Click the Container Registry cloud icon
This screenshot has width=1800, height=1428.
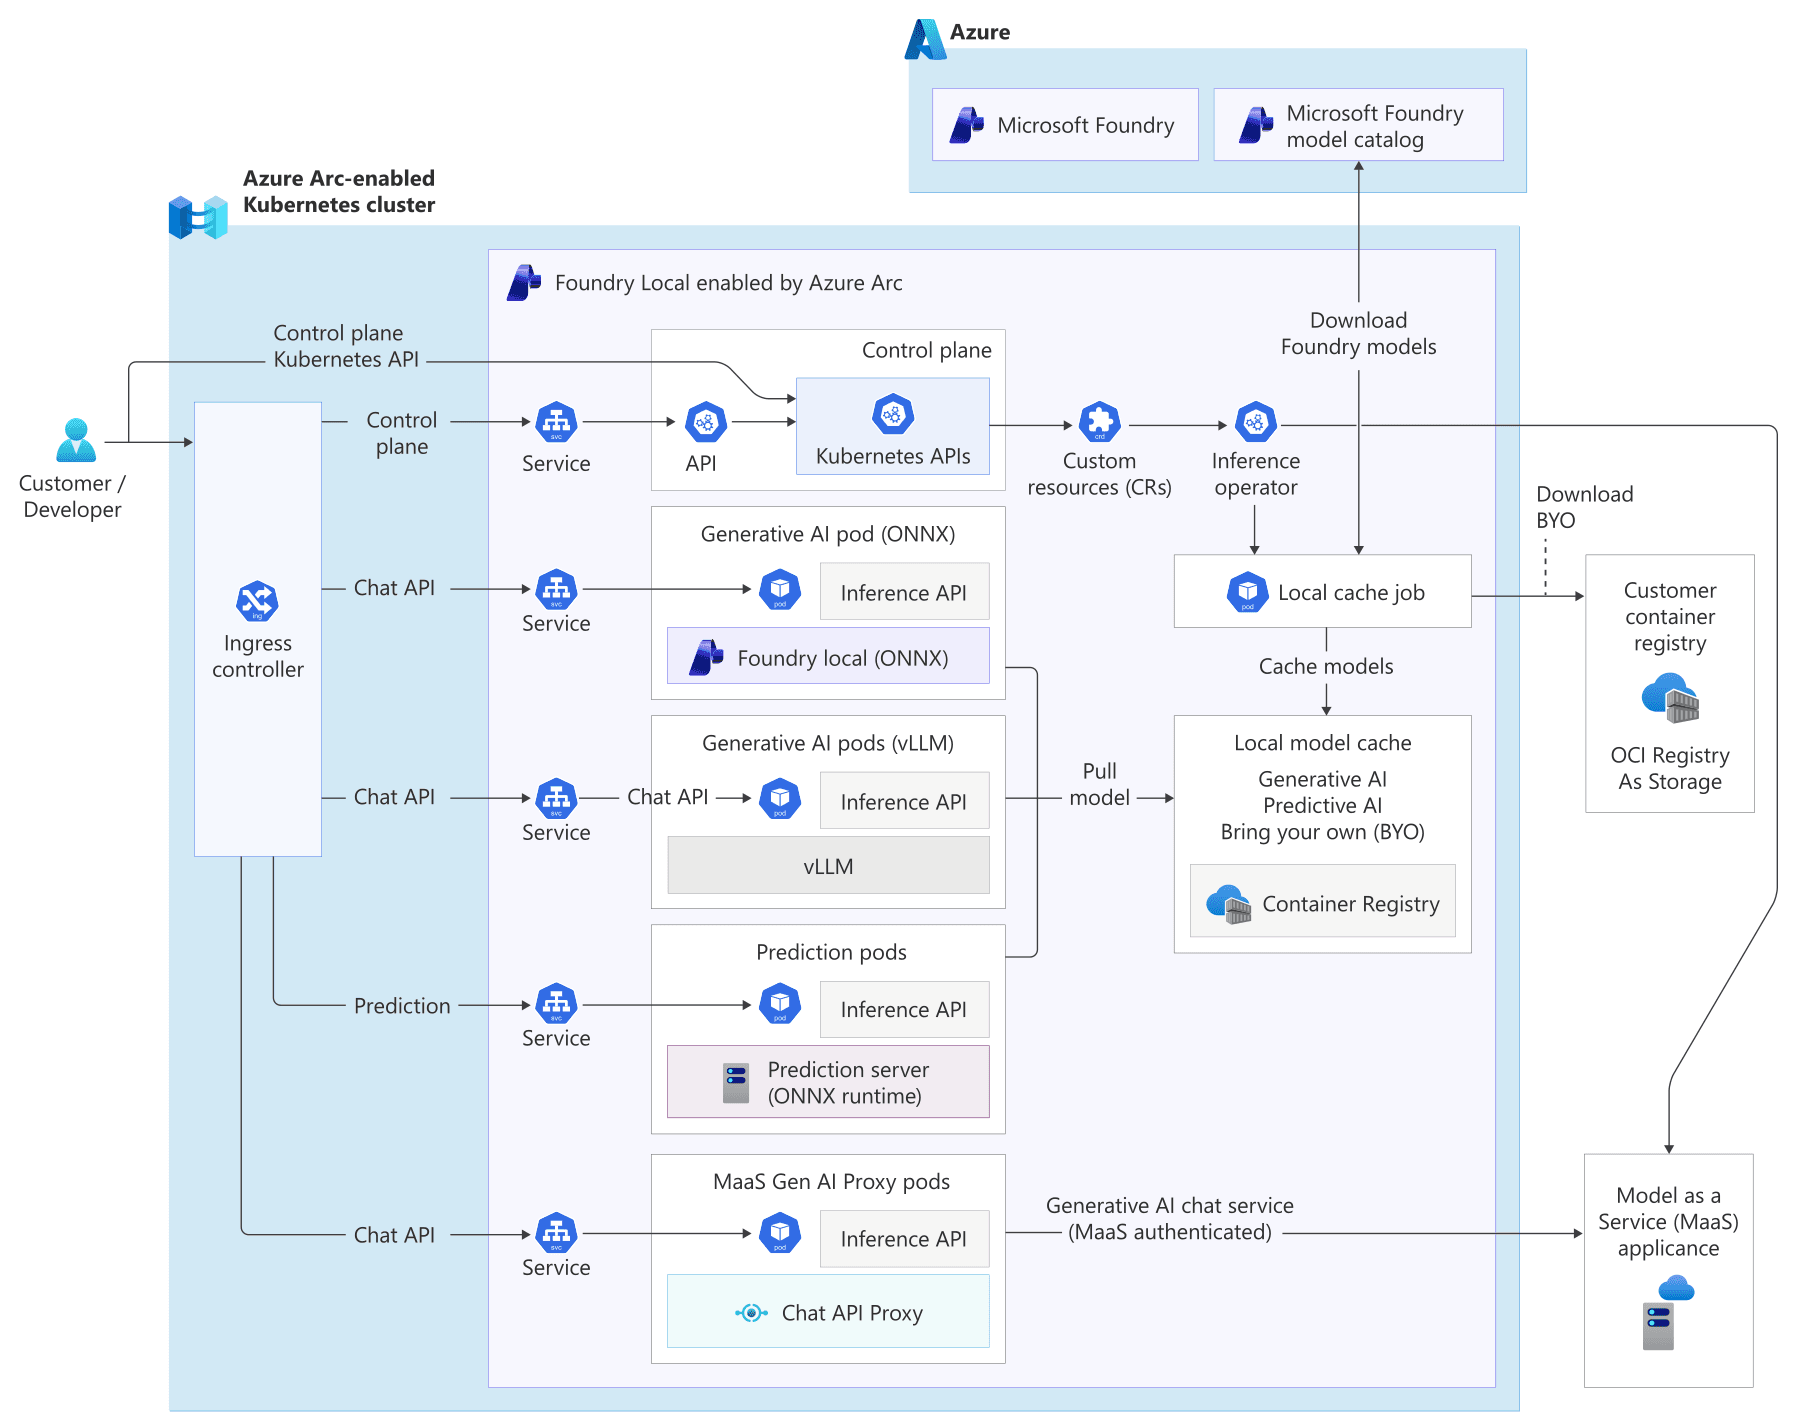coord(1229,904)
